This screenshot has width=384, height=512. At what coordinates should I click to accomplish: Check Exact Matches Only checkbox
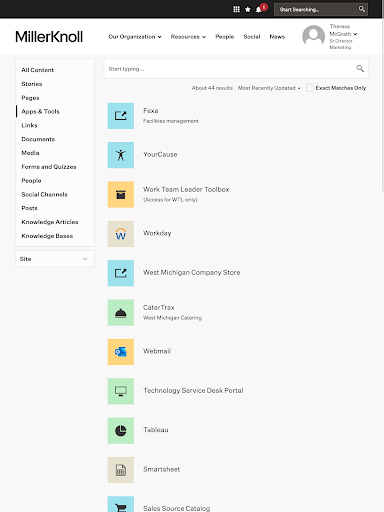pyautogui.click(x=310, y=88)
